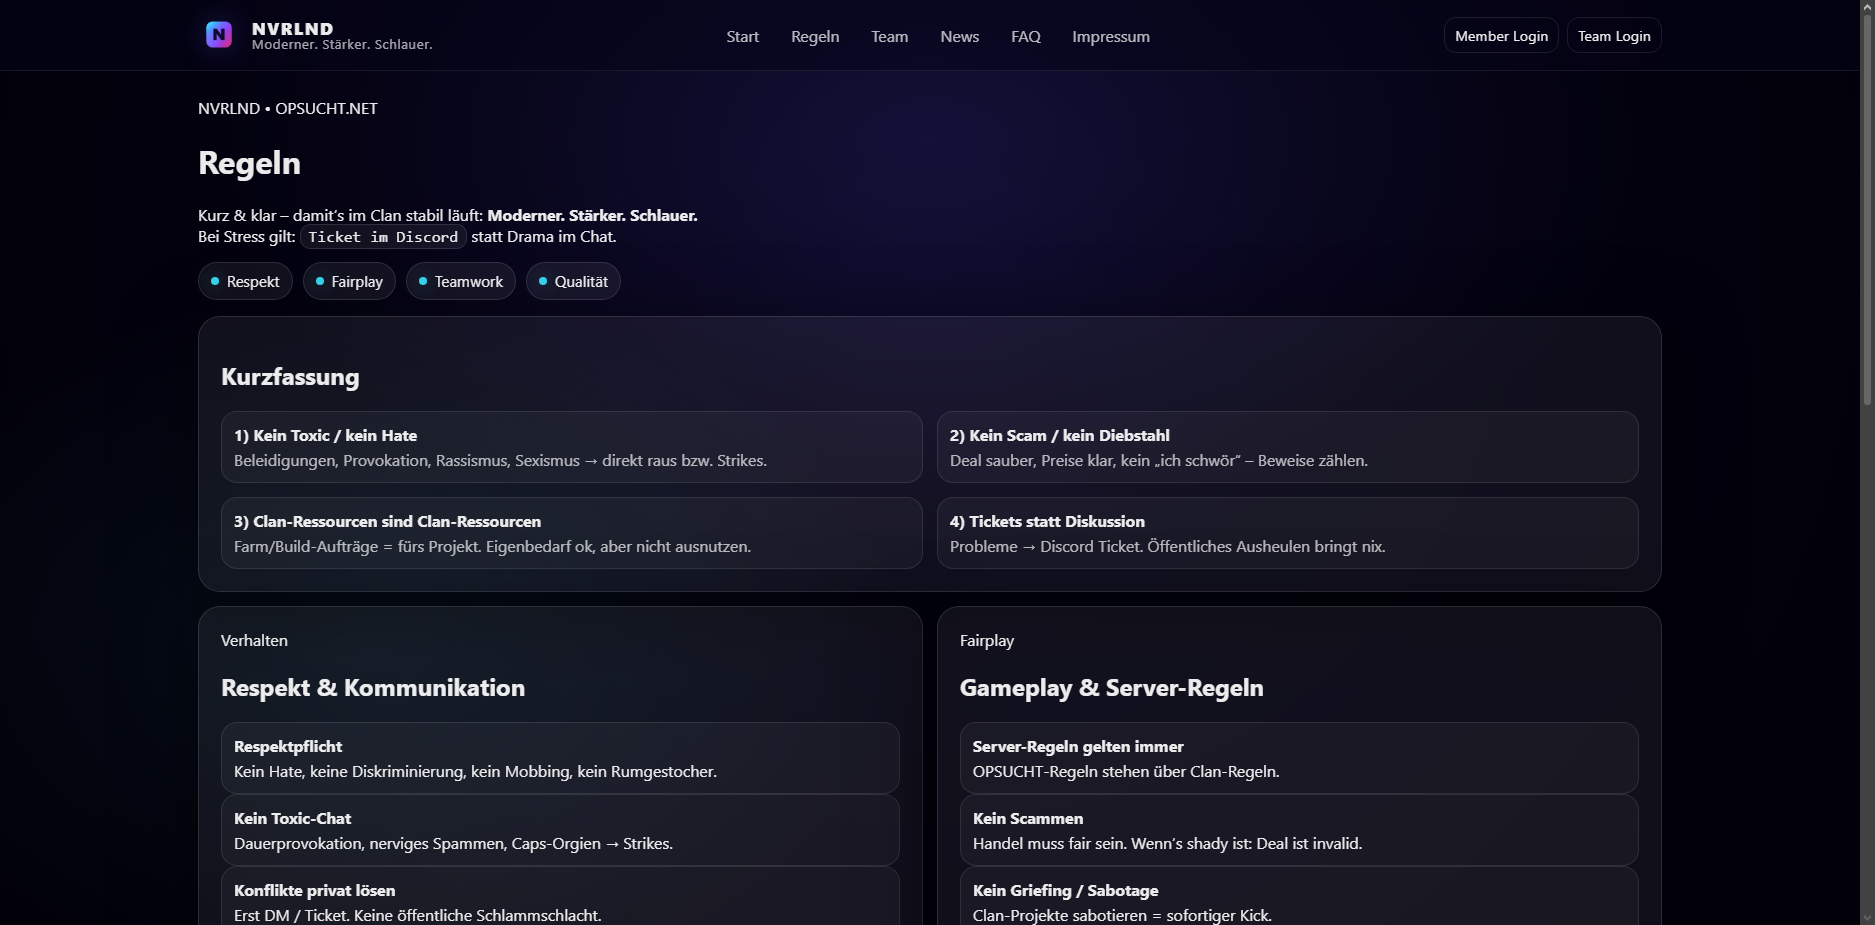
Task: Click the 'Ticket im Discord' code badge
Action: 383,238
